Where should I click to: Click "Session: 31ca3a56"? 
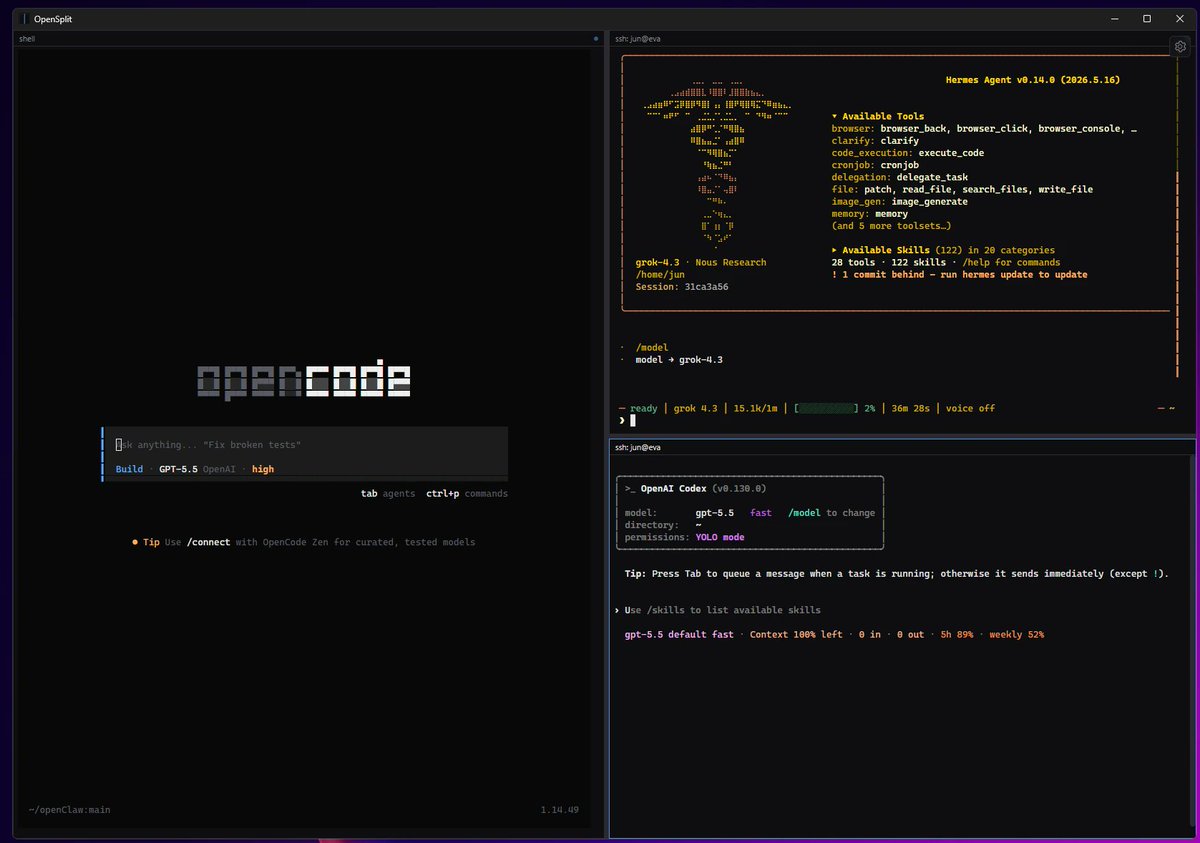click(x=681, y=287)
